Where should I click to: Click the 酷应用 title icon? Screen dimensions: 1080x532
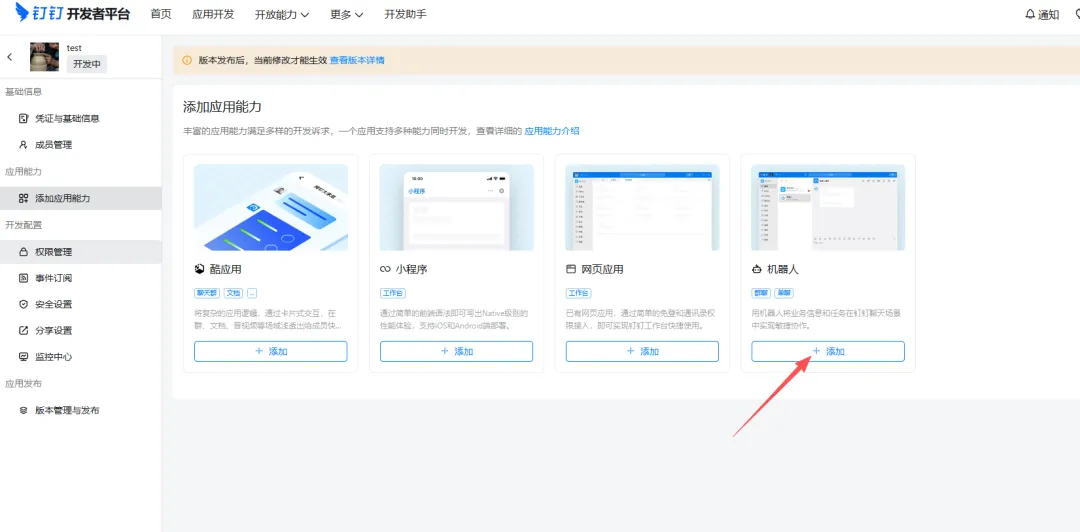pyautogui.click(x=200, y=269)
